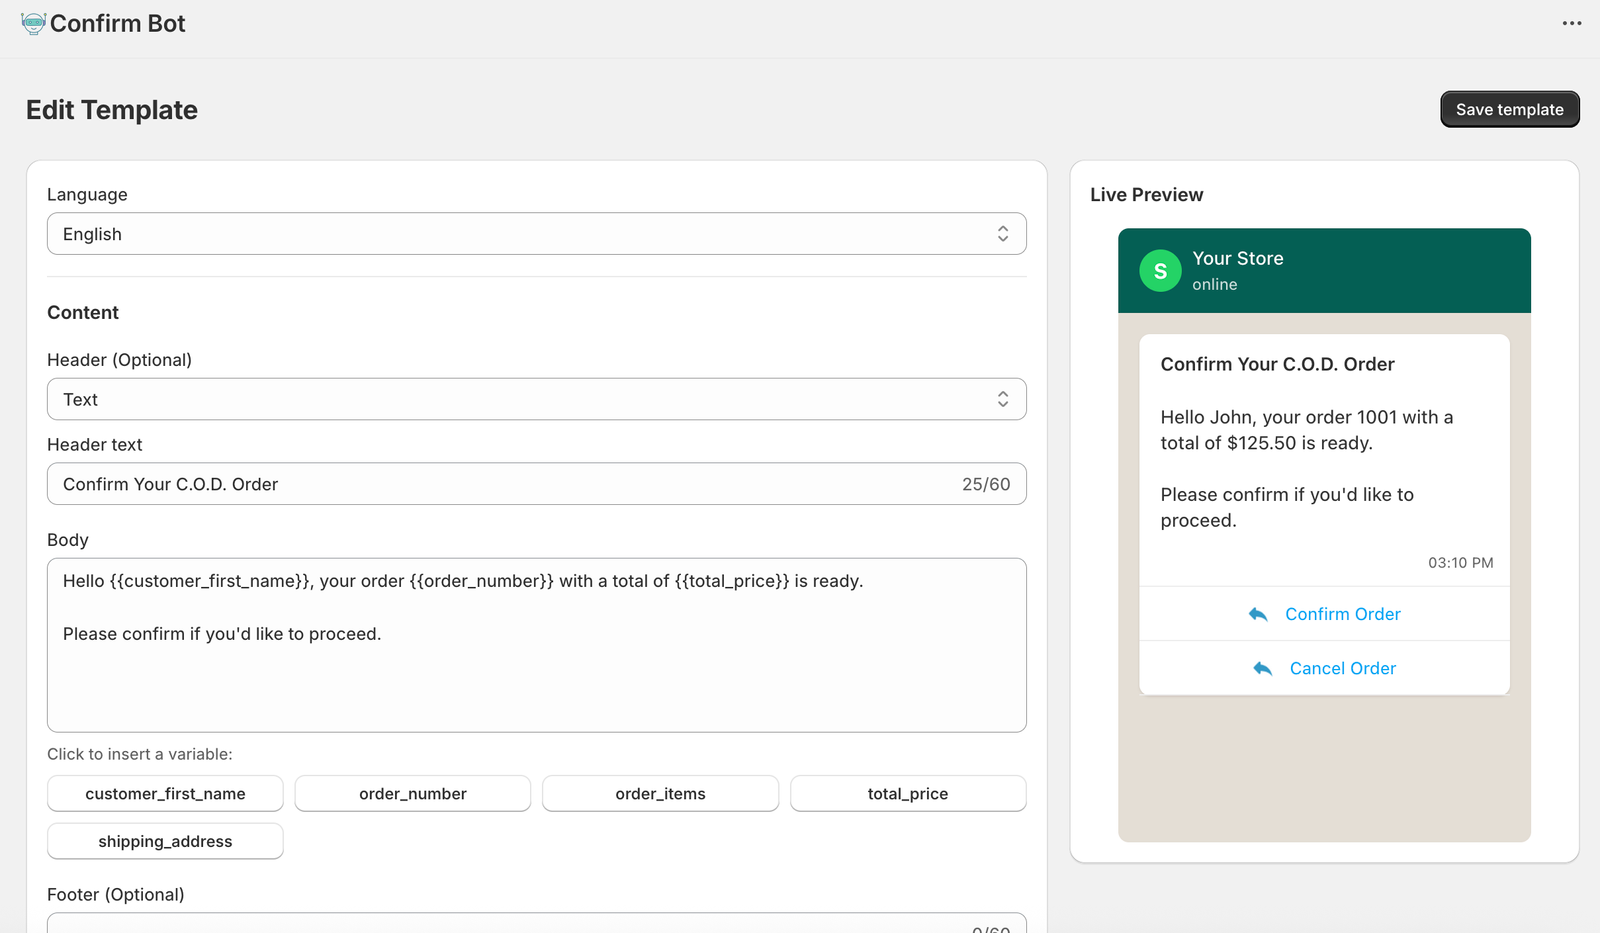Save the template
The image size is (1600, 933).
coord(1509,110)
